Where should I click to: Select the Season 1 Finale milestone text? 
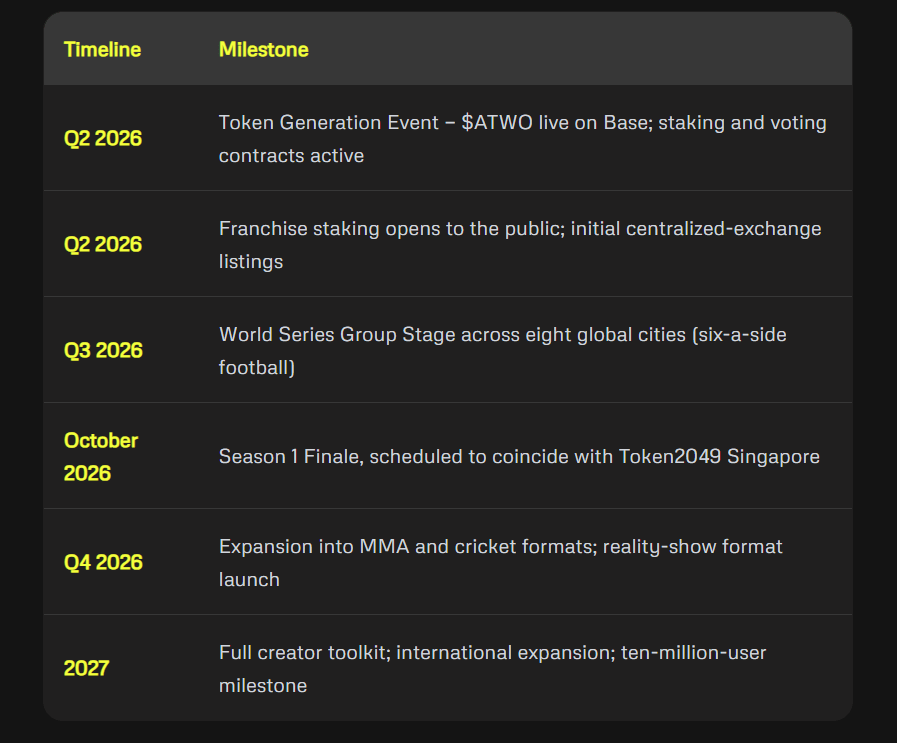click(519, 456)
